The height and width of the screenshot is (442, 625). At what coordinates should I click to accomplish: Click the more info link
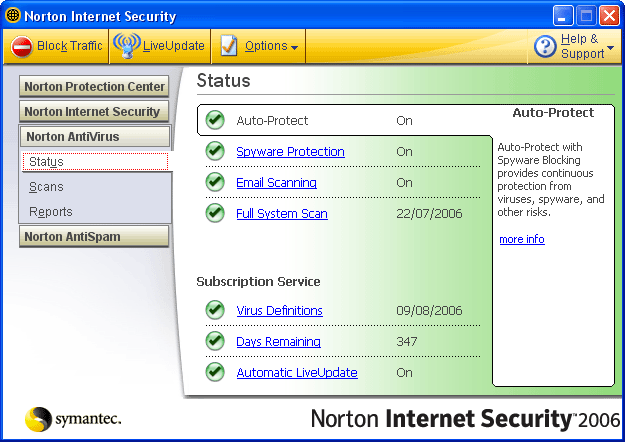(x=522, y=239)
